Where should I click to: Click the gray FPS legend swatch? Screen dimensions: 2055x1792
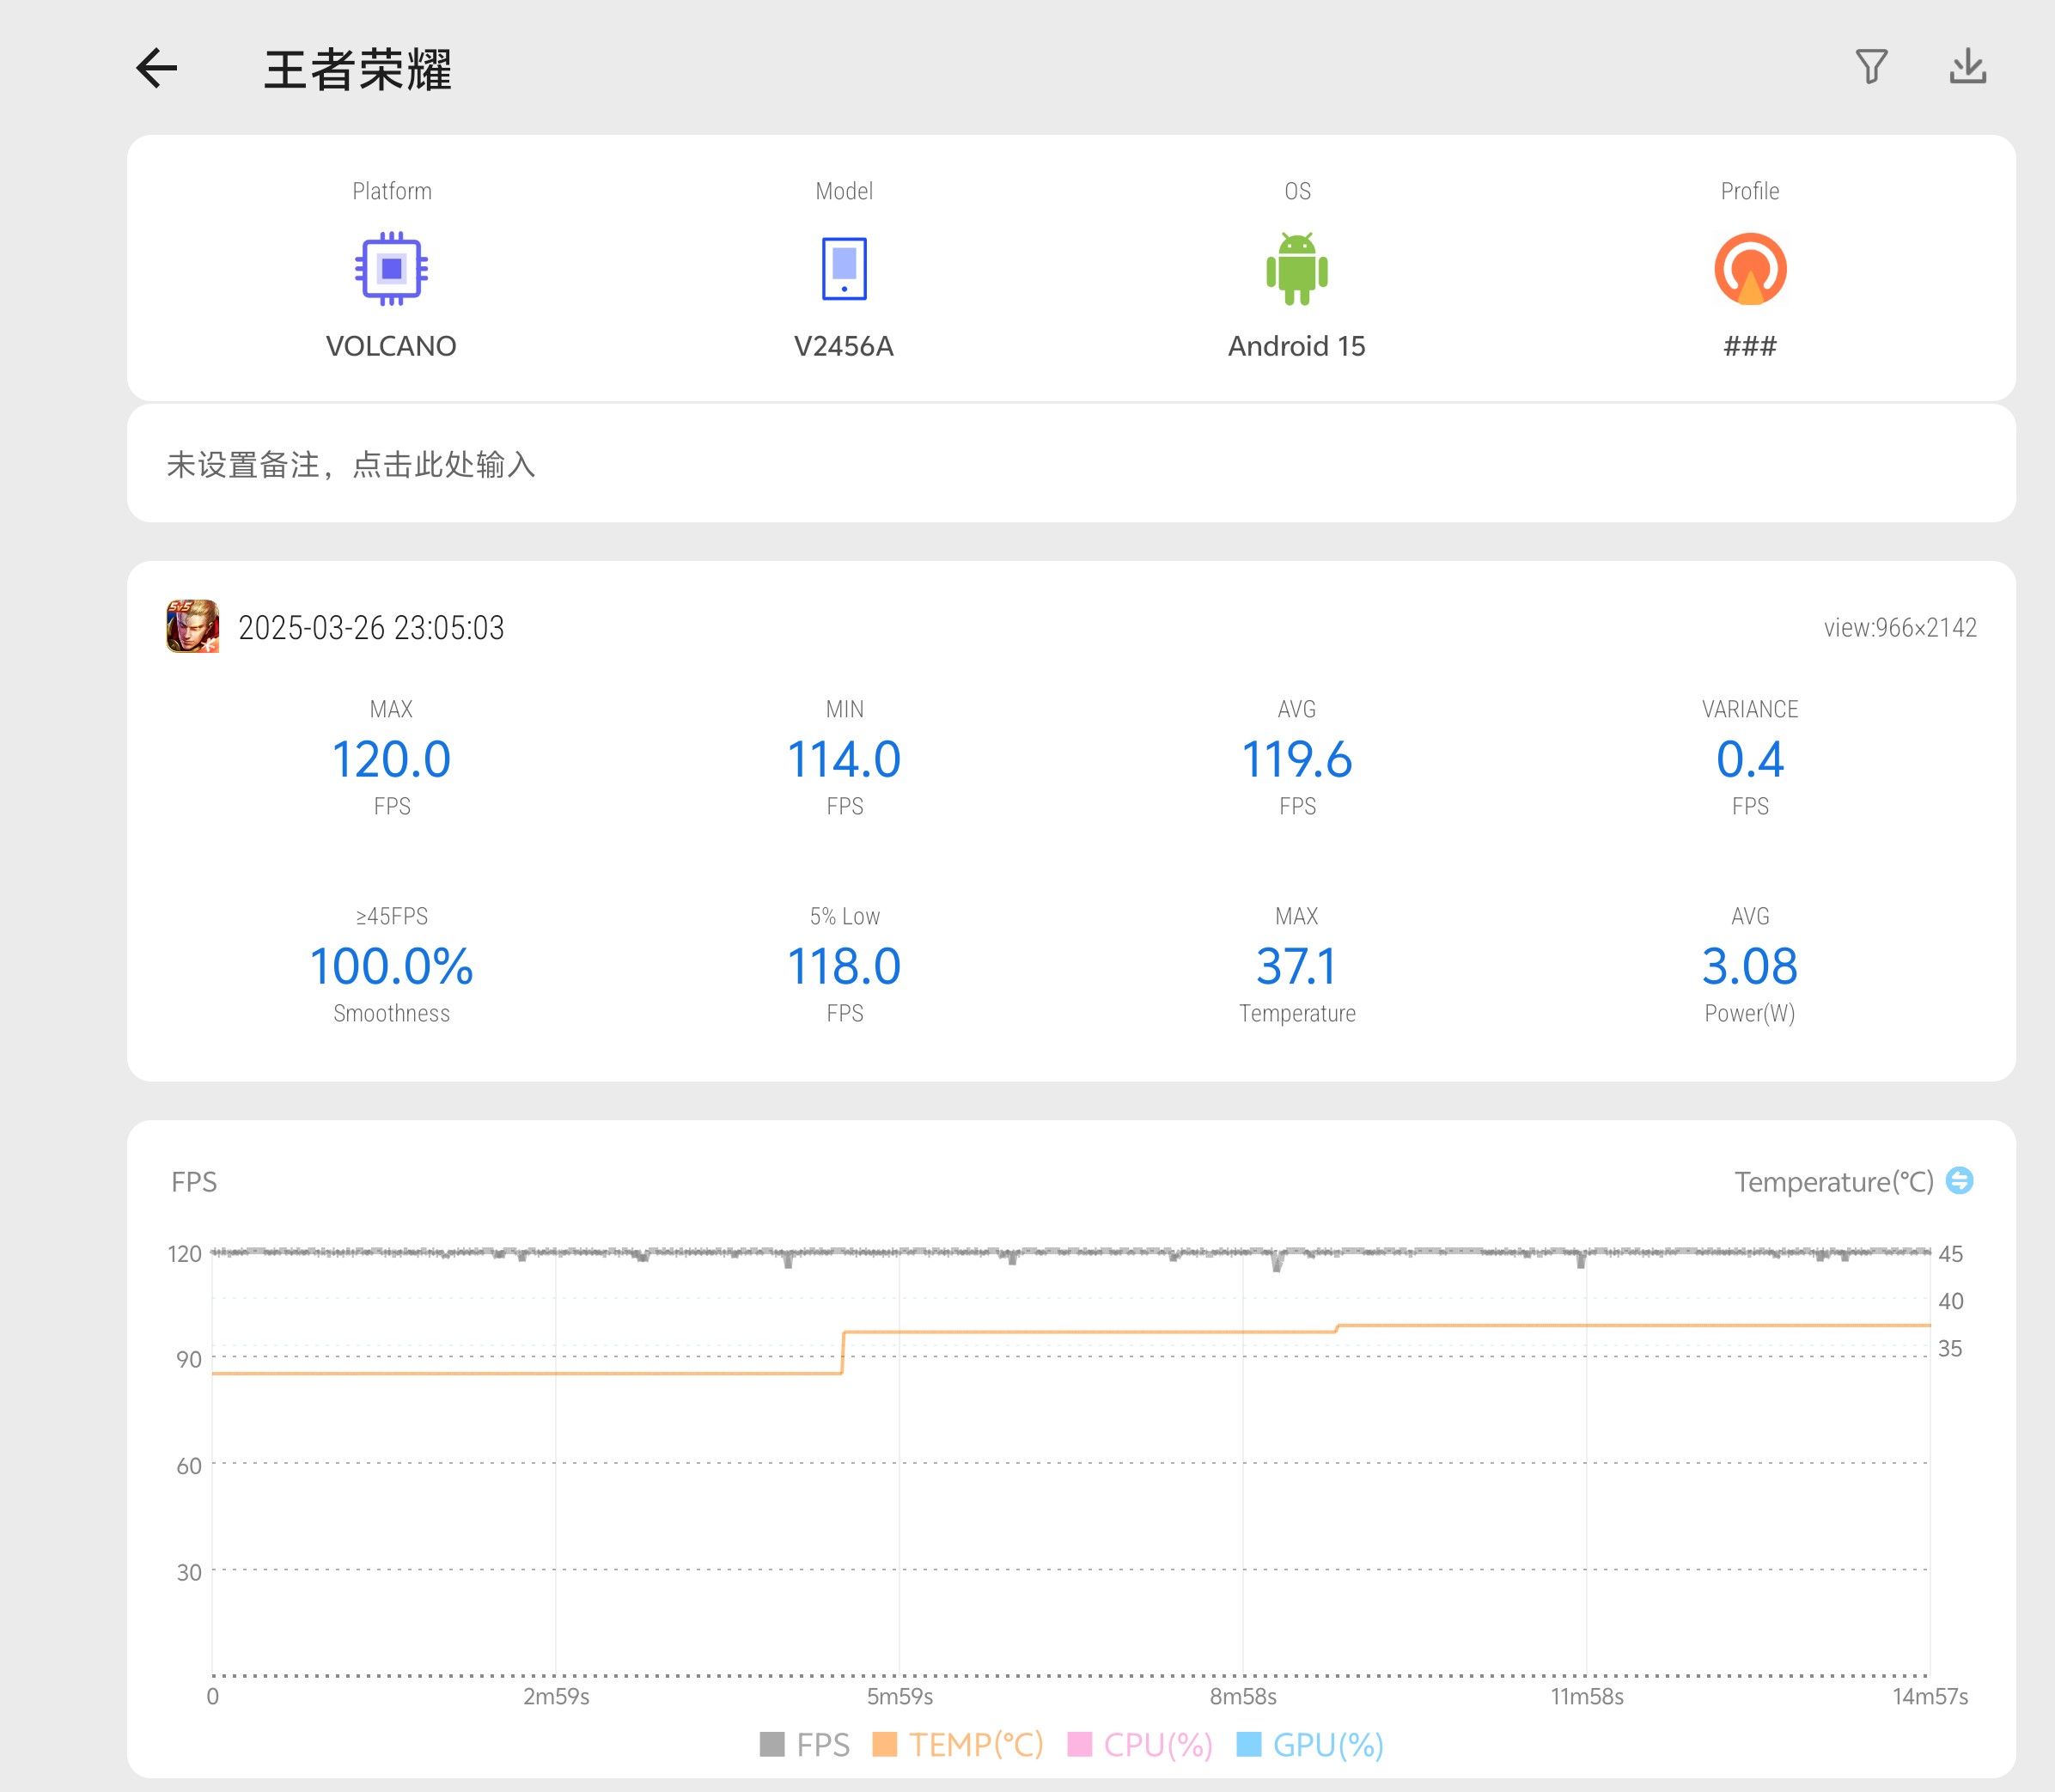[772, 1744]
